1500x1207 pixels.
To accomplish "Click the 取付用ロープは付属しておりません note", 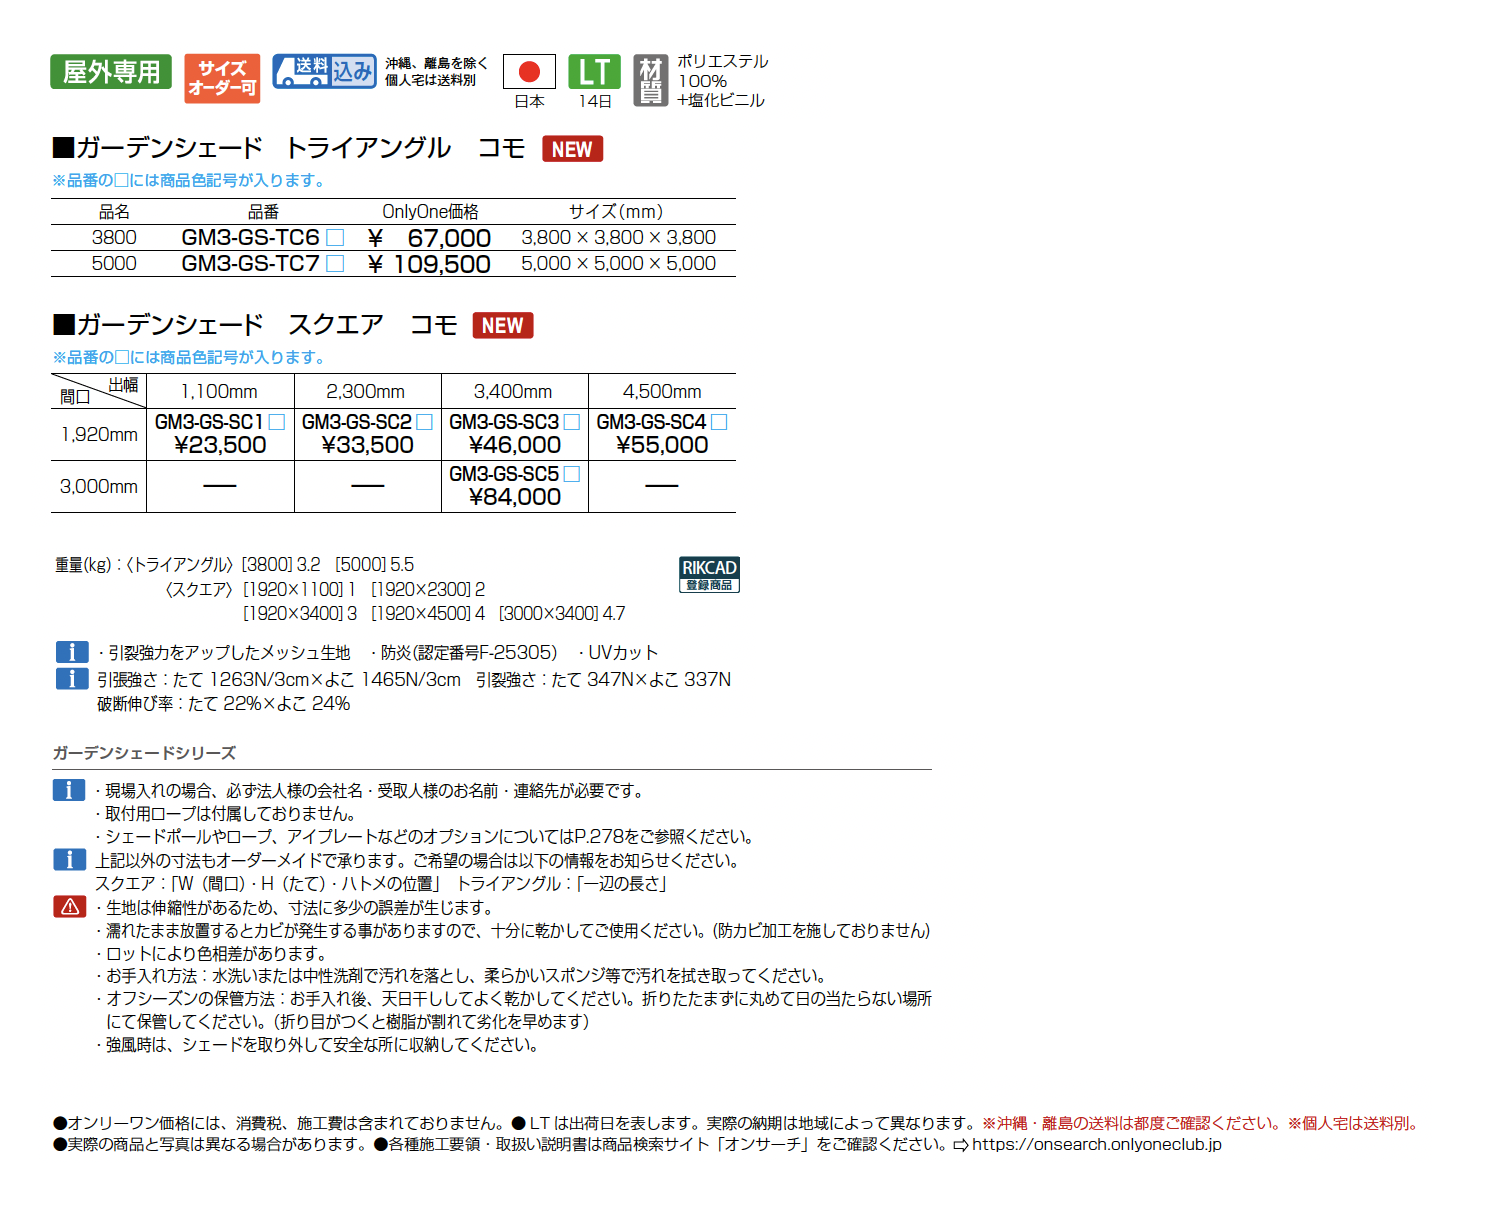I will click(230, 814).
